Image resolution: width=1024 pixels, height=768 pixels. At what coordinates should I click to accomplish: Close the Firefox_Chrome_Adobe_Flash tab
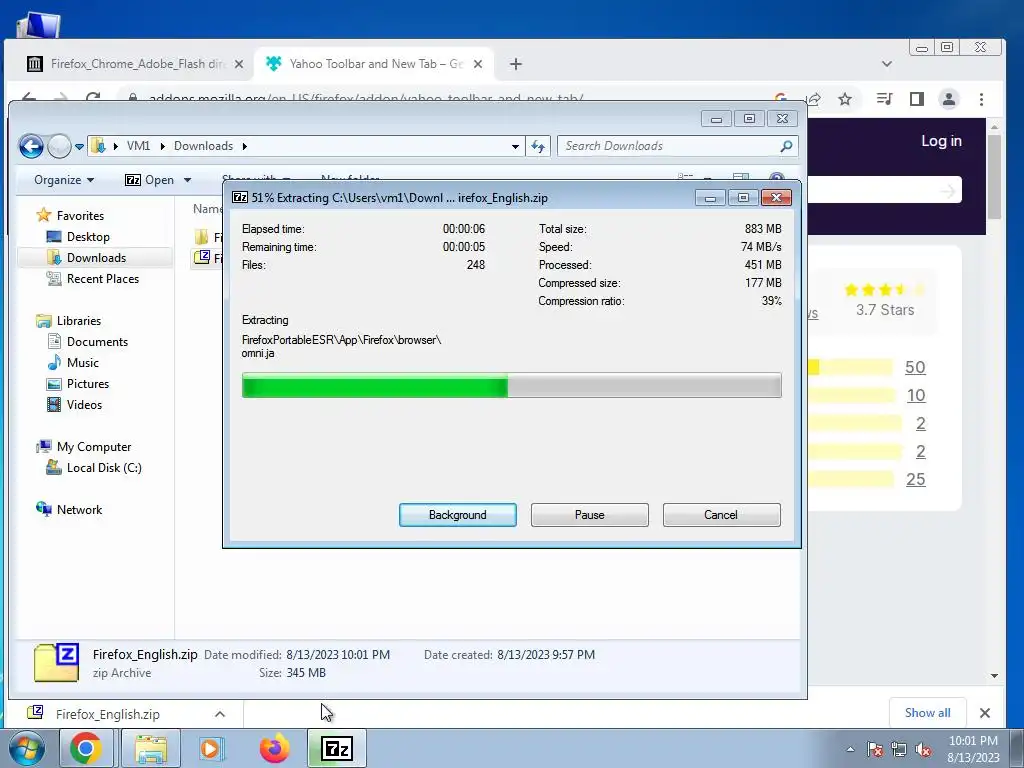239,64
